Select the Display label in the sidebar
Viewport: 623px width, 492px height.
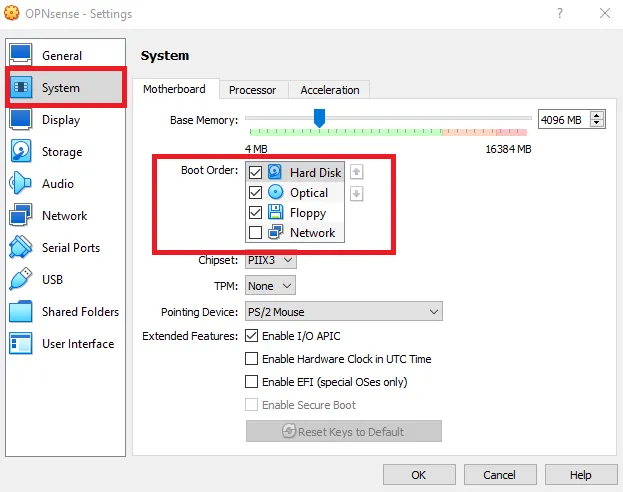point(61,120)
